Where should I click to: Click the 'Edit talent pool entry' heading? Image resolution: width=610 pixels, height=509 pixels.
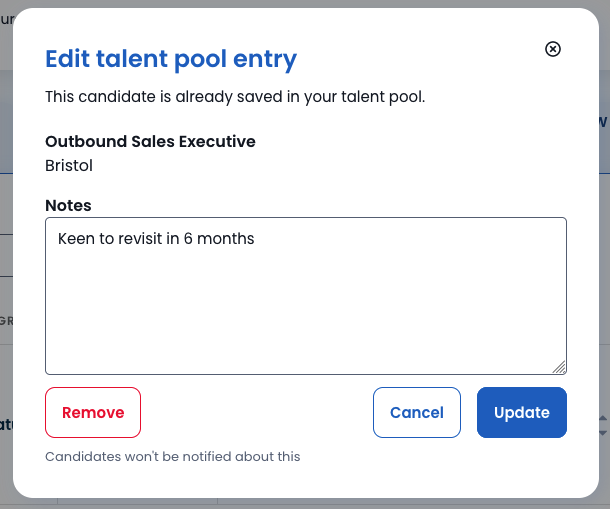(x=171, y=59)
